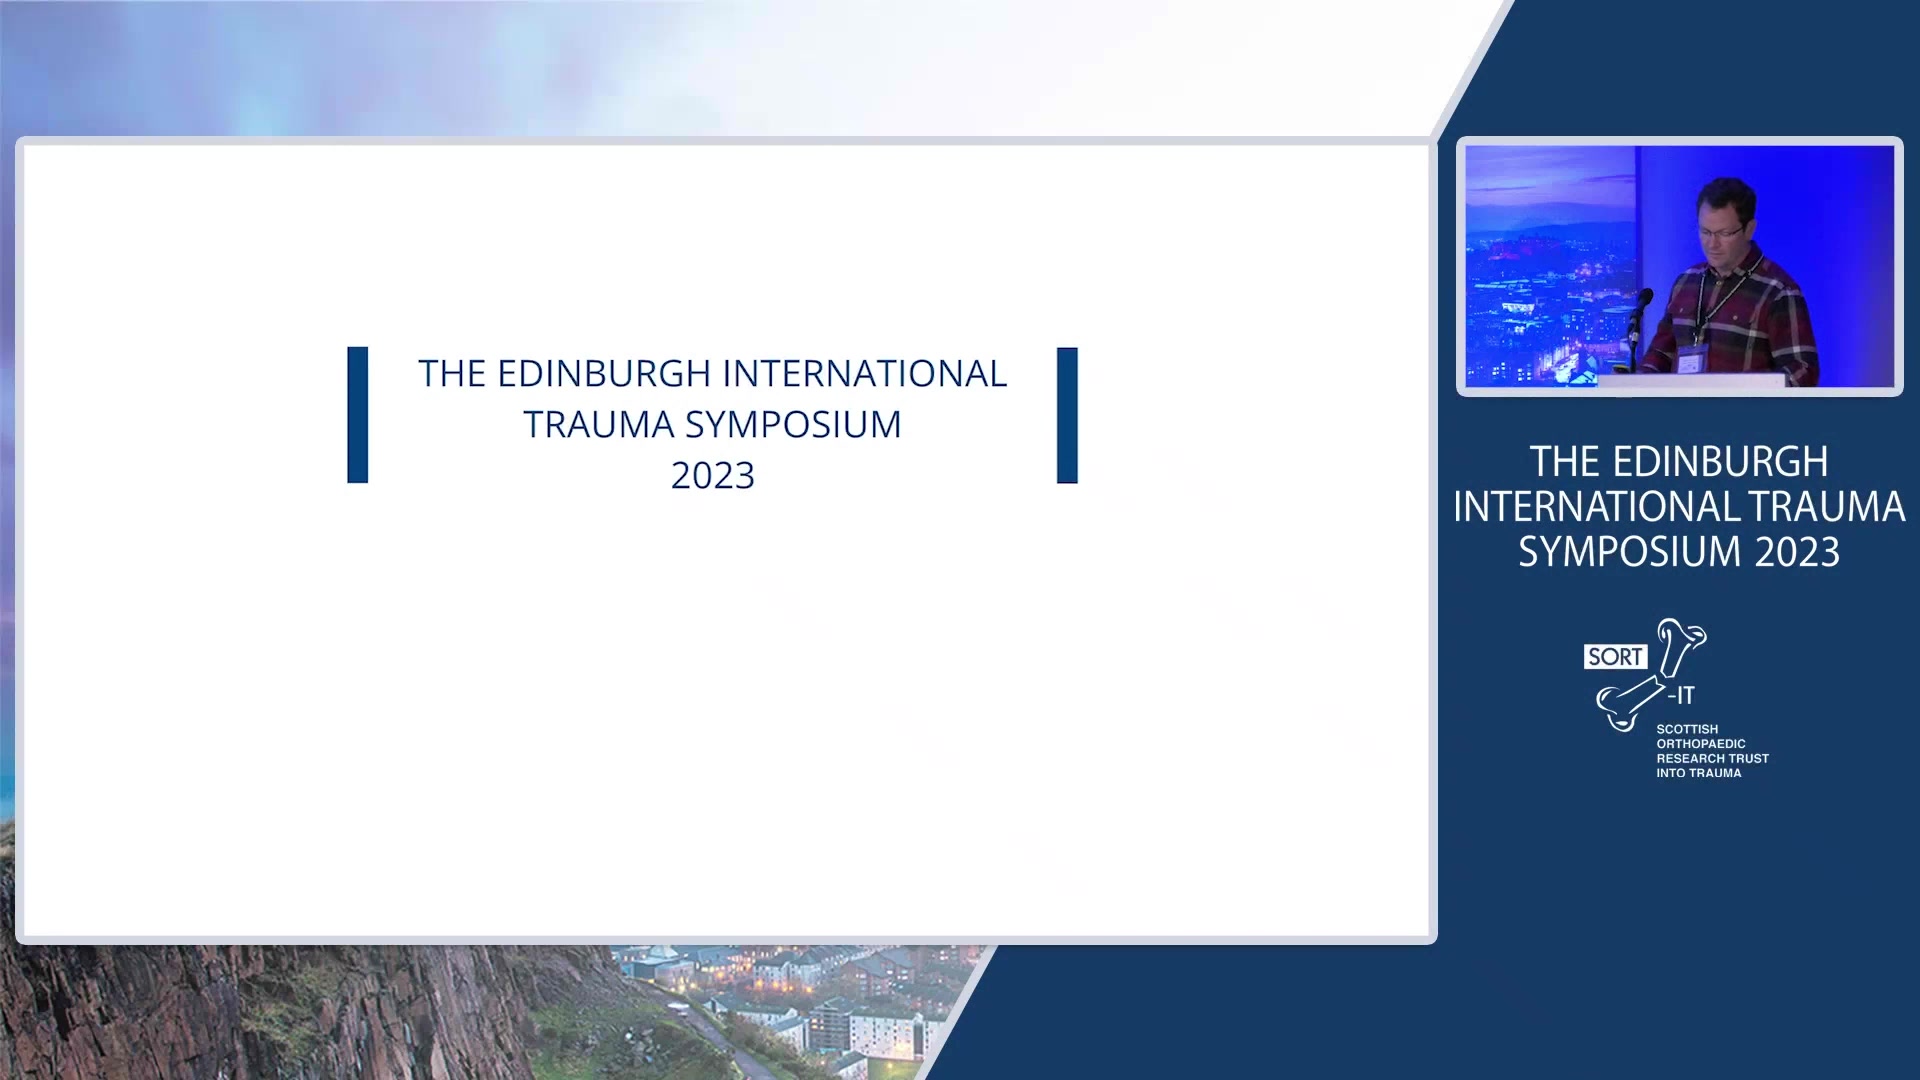Click "Scottish Orthopaedic Research Trust Into Trauma" text
This screenshot has width=1920, height=1080.
[1711, 751]
